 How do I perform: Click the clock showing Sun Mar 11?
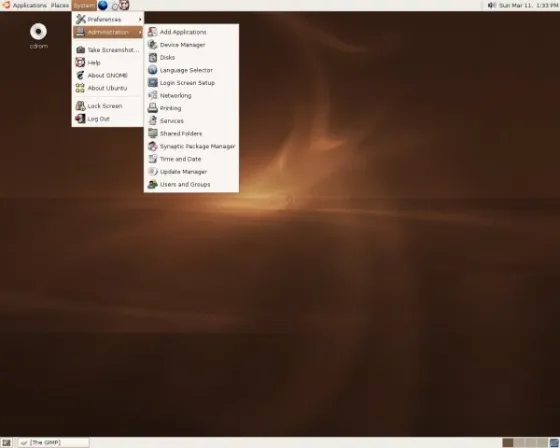coord(529,5)
